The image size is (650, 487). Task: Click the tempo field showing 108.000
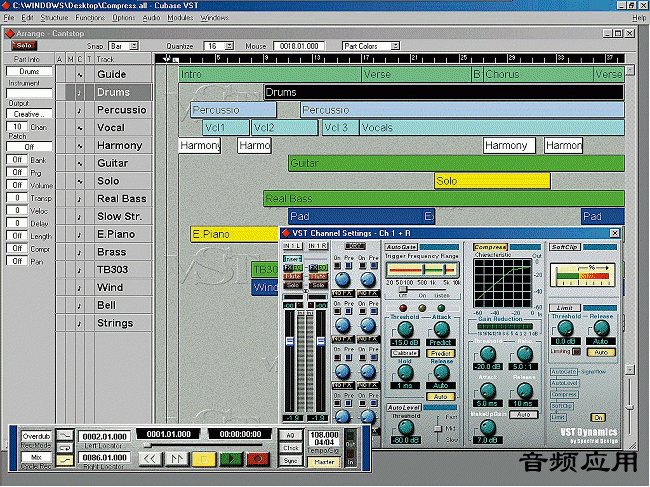[324, 435]
